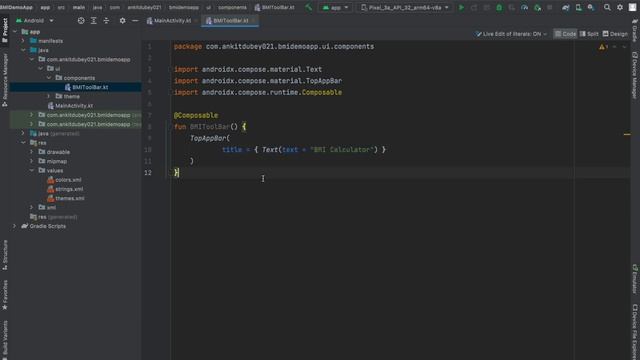Expand the mipmap folder
Viewport: 640px width, 360px height.
pos(32,161)
